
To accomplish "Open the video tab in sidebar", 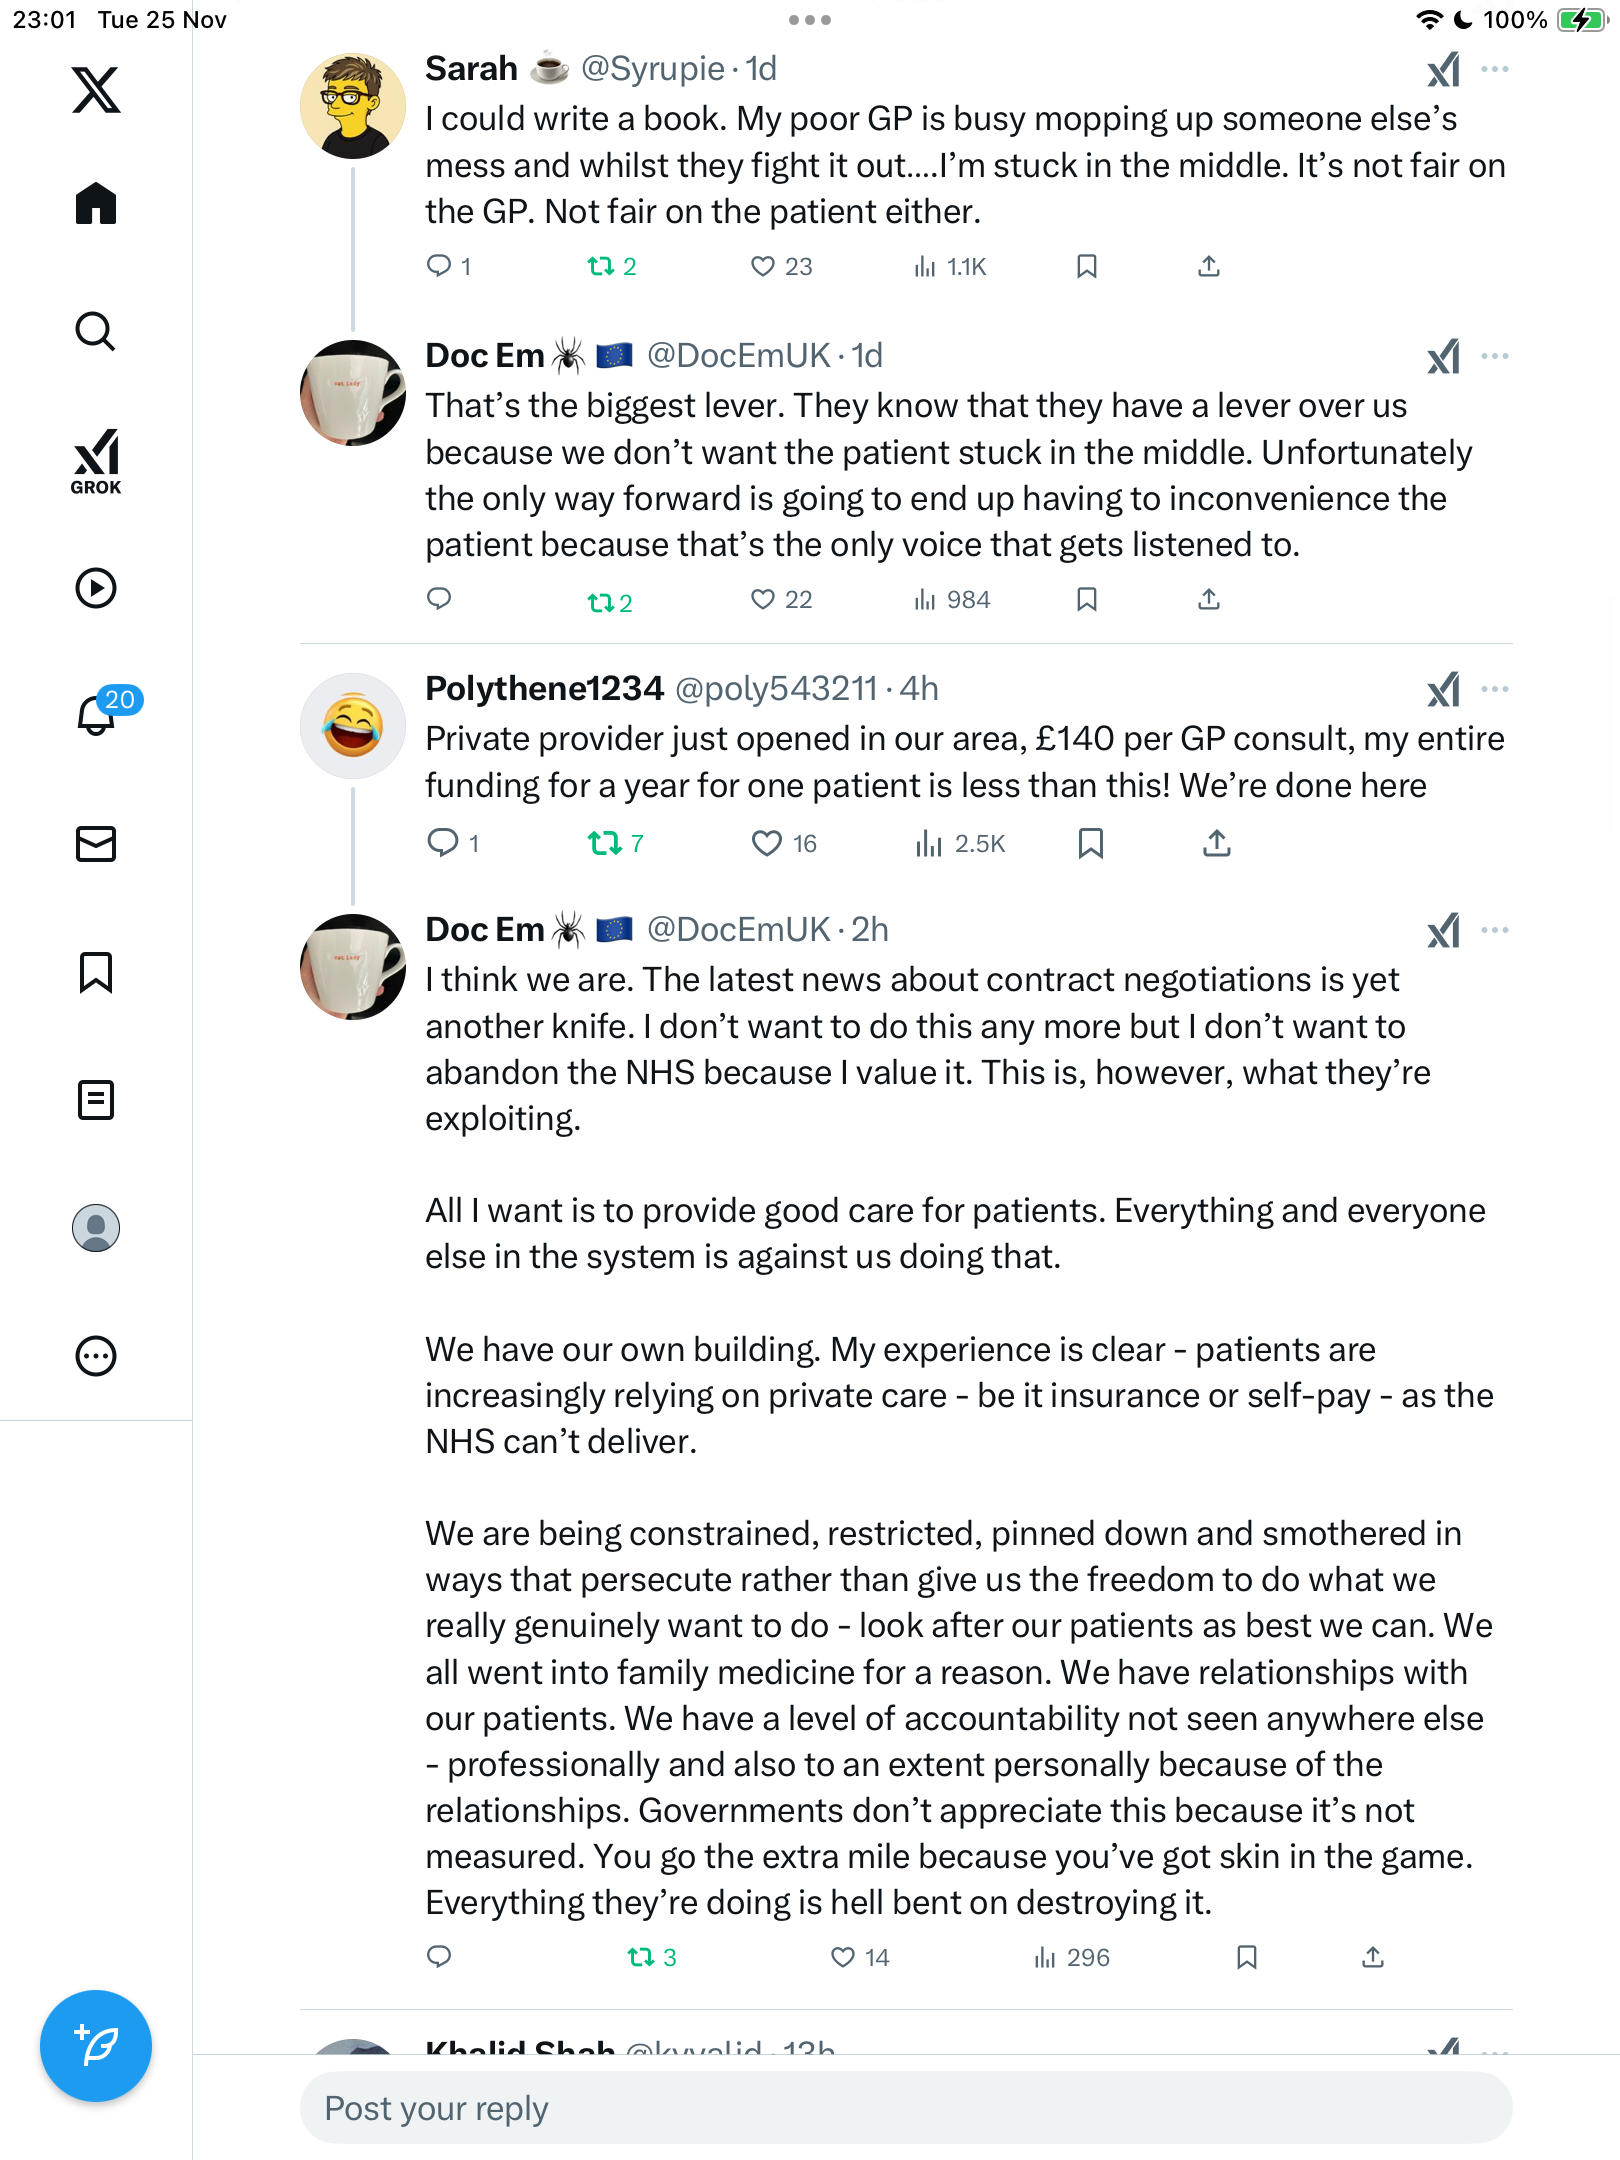I will [96, 588].
